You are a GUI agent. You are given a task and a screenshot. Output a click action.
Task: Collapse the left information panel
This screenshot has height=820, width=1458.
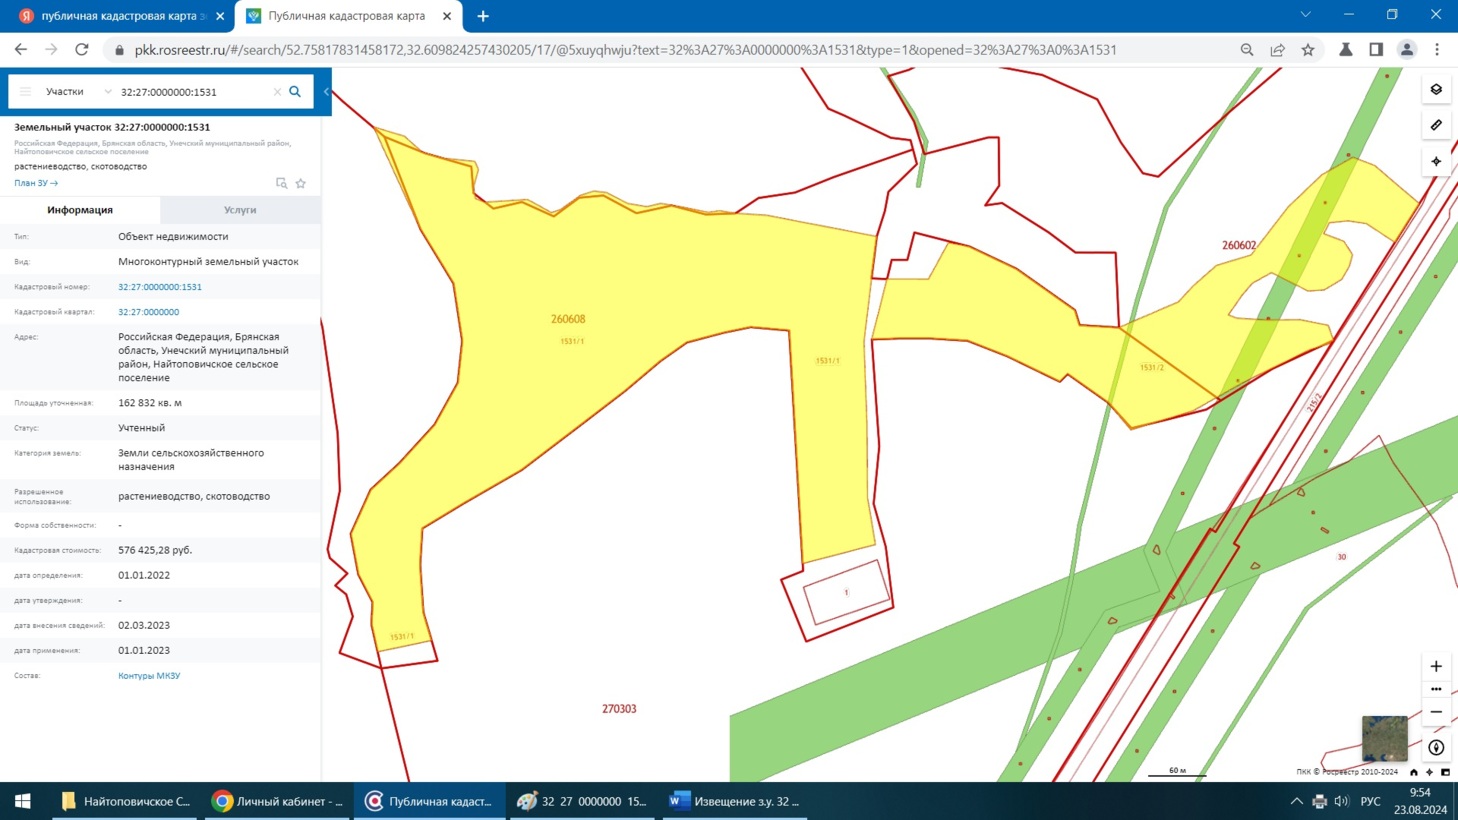[x=326, y=92]
